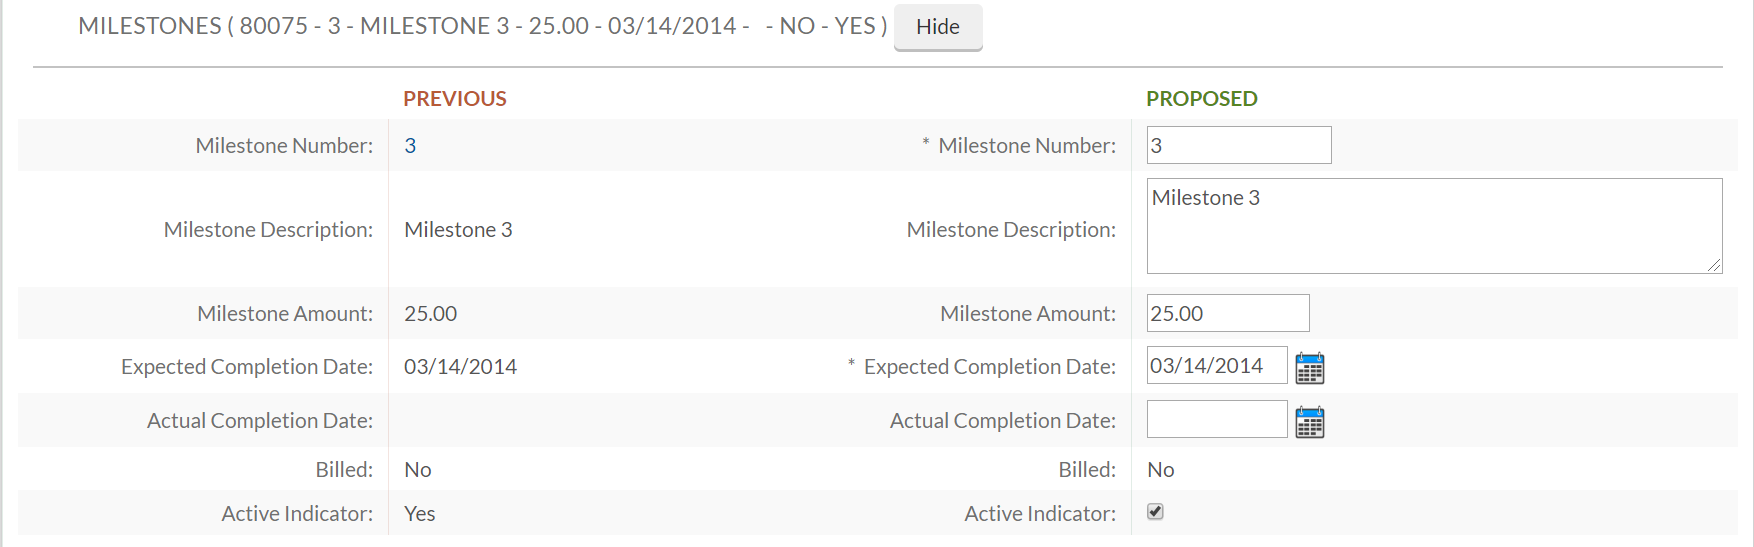
Task: Click the PROPOSED column heading
Action: tap(1201, 99)
